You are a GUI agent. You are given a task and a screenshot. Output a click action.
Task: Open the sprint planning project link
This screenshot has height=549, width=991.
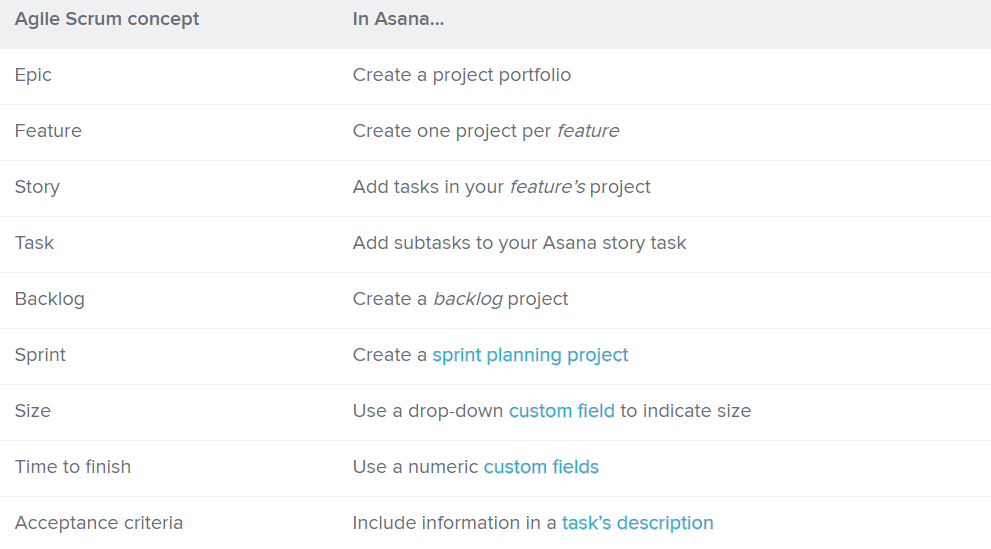coord(530,355)
